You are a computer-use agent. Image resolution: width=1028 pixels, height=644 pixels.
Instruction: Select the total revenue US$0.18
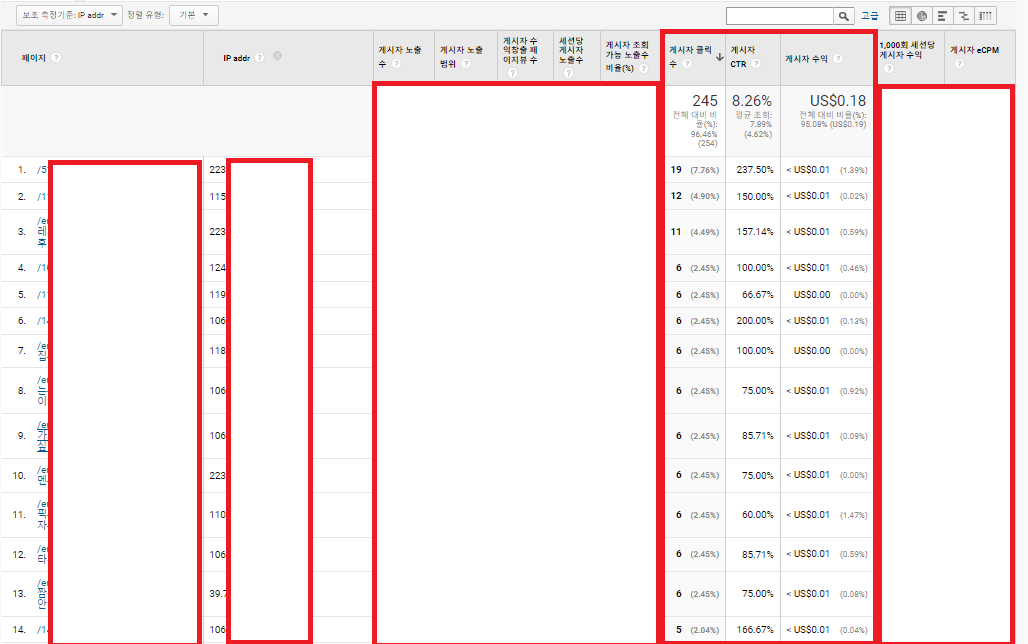click(838, 101)
